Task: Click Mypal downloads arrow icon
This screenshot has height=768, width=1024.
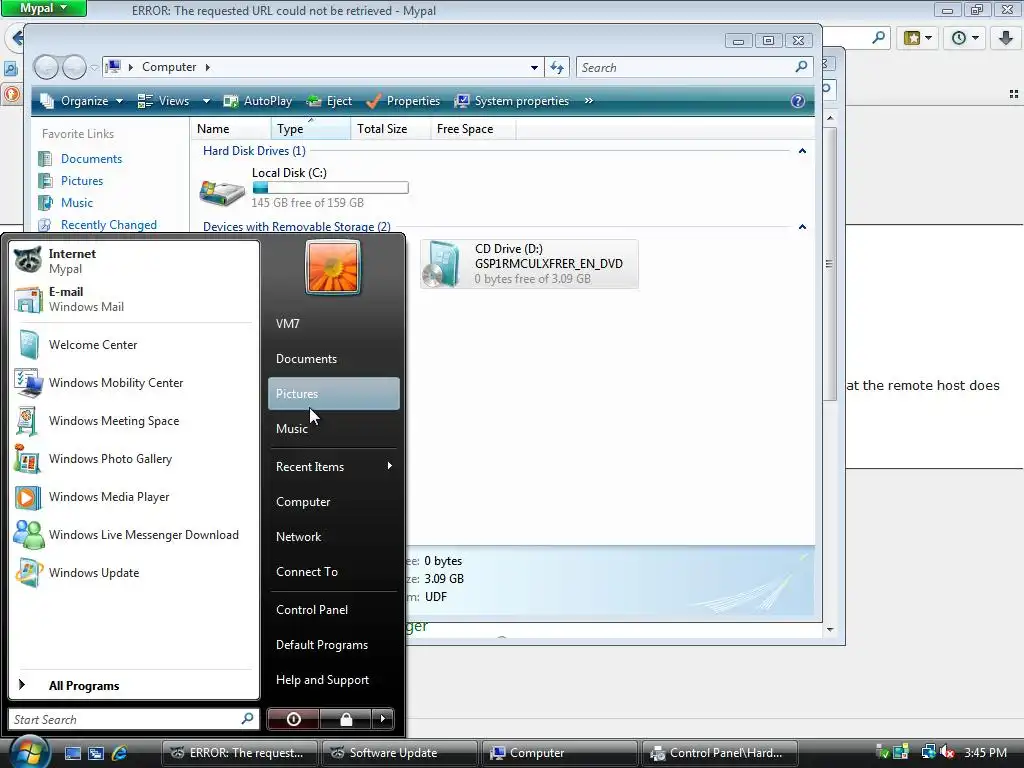Action: tap(1006, 38)
